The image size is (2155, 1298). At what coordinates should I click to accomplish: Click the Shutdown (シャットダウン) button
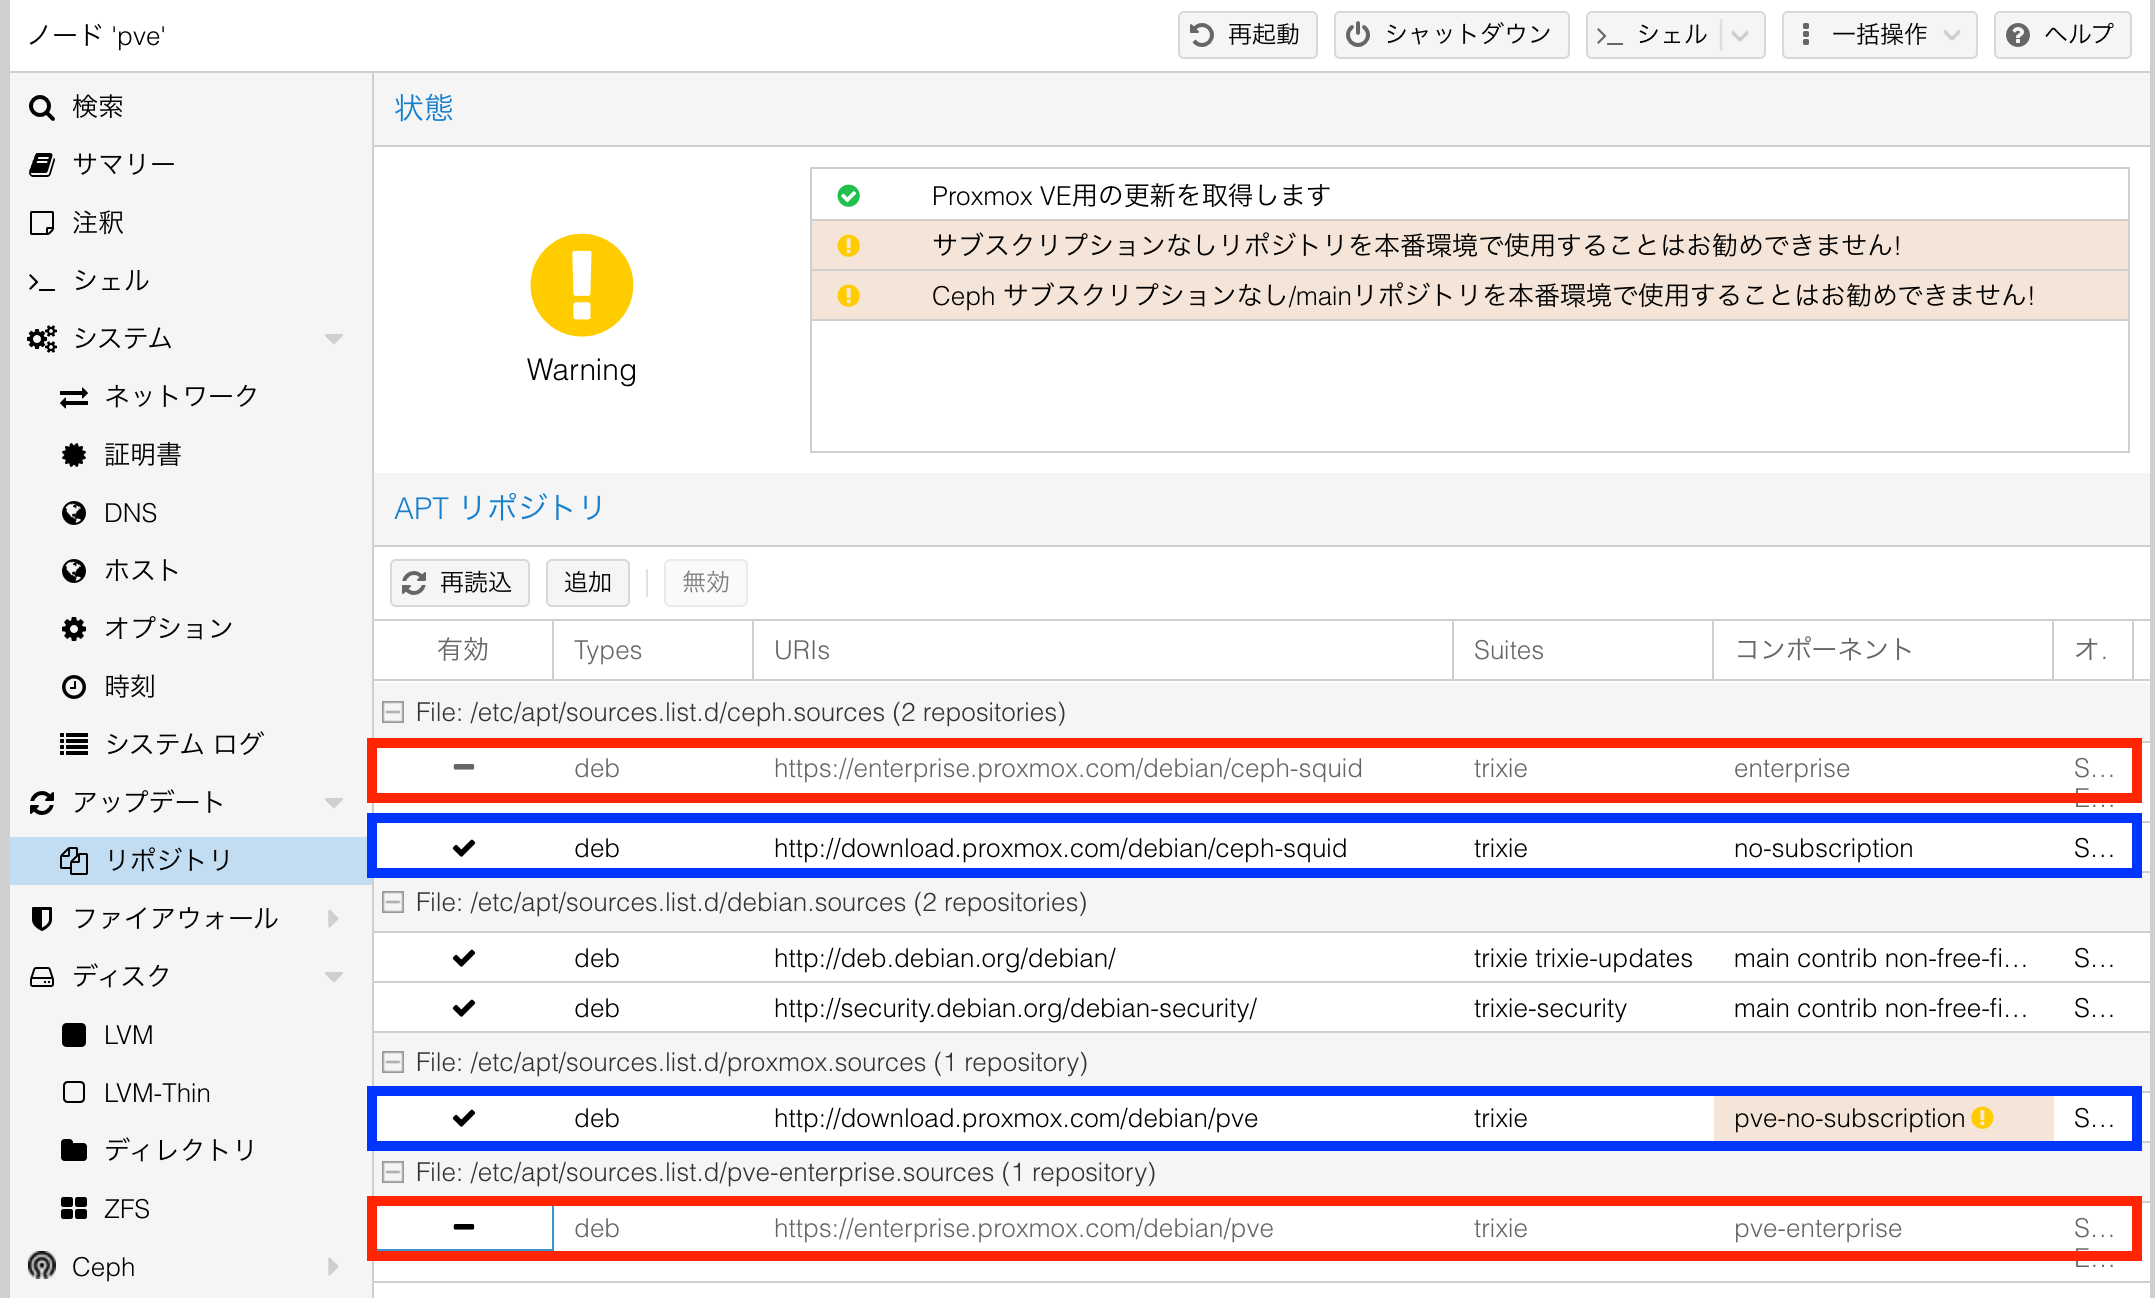[1451, 35]
